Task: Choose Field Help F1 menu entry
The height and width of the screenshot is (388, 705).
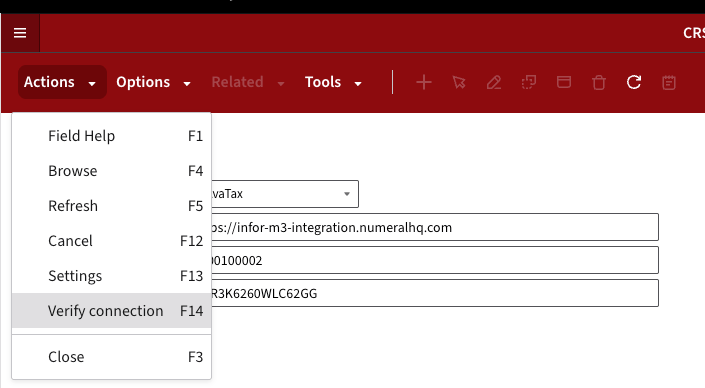Action: point(112,136)
